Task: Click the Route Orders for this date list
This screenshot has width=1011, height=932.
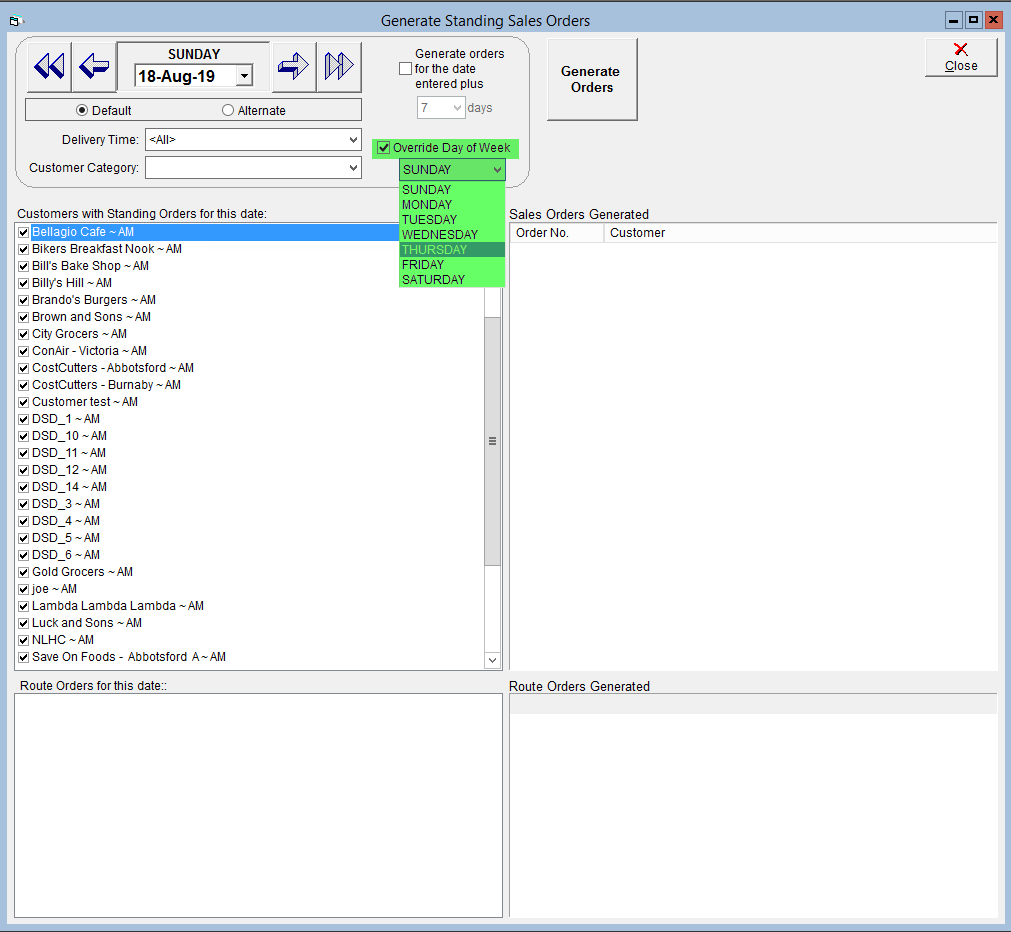Action: pos(258,806)
